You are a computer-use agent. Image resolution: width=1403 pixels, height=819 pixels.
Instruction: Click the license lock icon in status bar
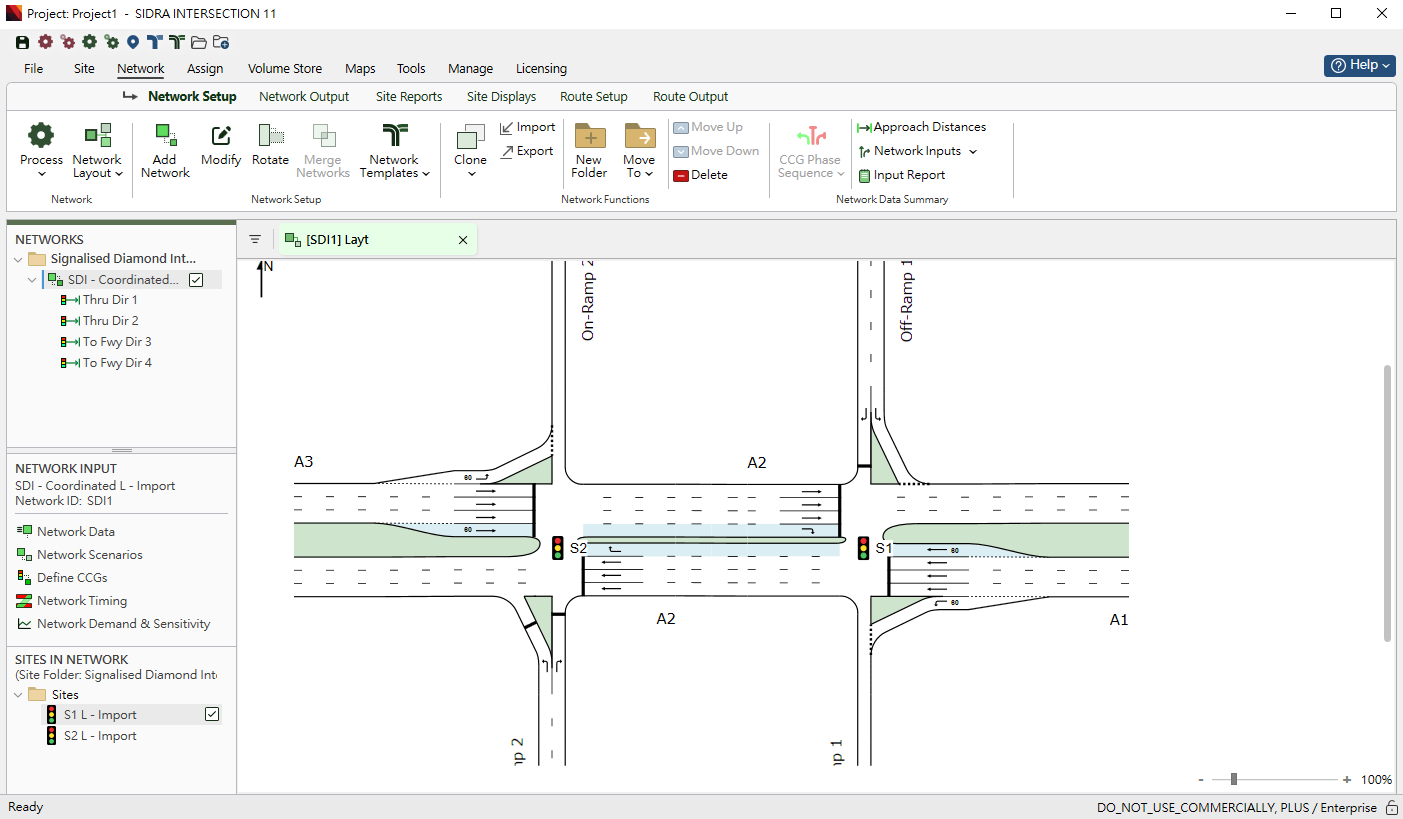(1391, 808)
